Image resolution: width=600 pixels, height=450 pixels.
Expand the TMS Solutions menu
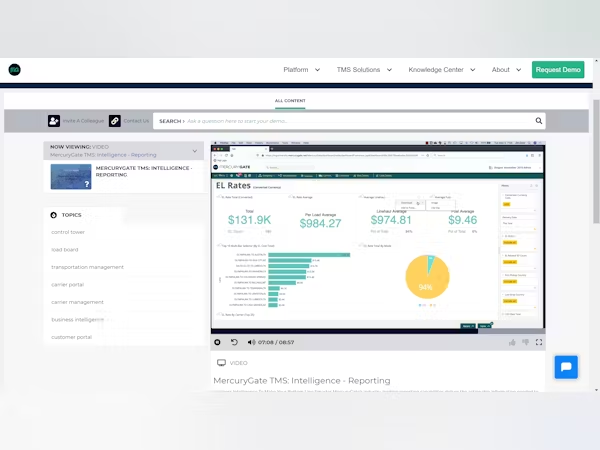pos(364,70)
